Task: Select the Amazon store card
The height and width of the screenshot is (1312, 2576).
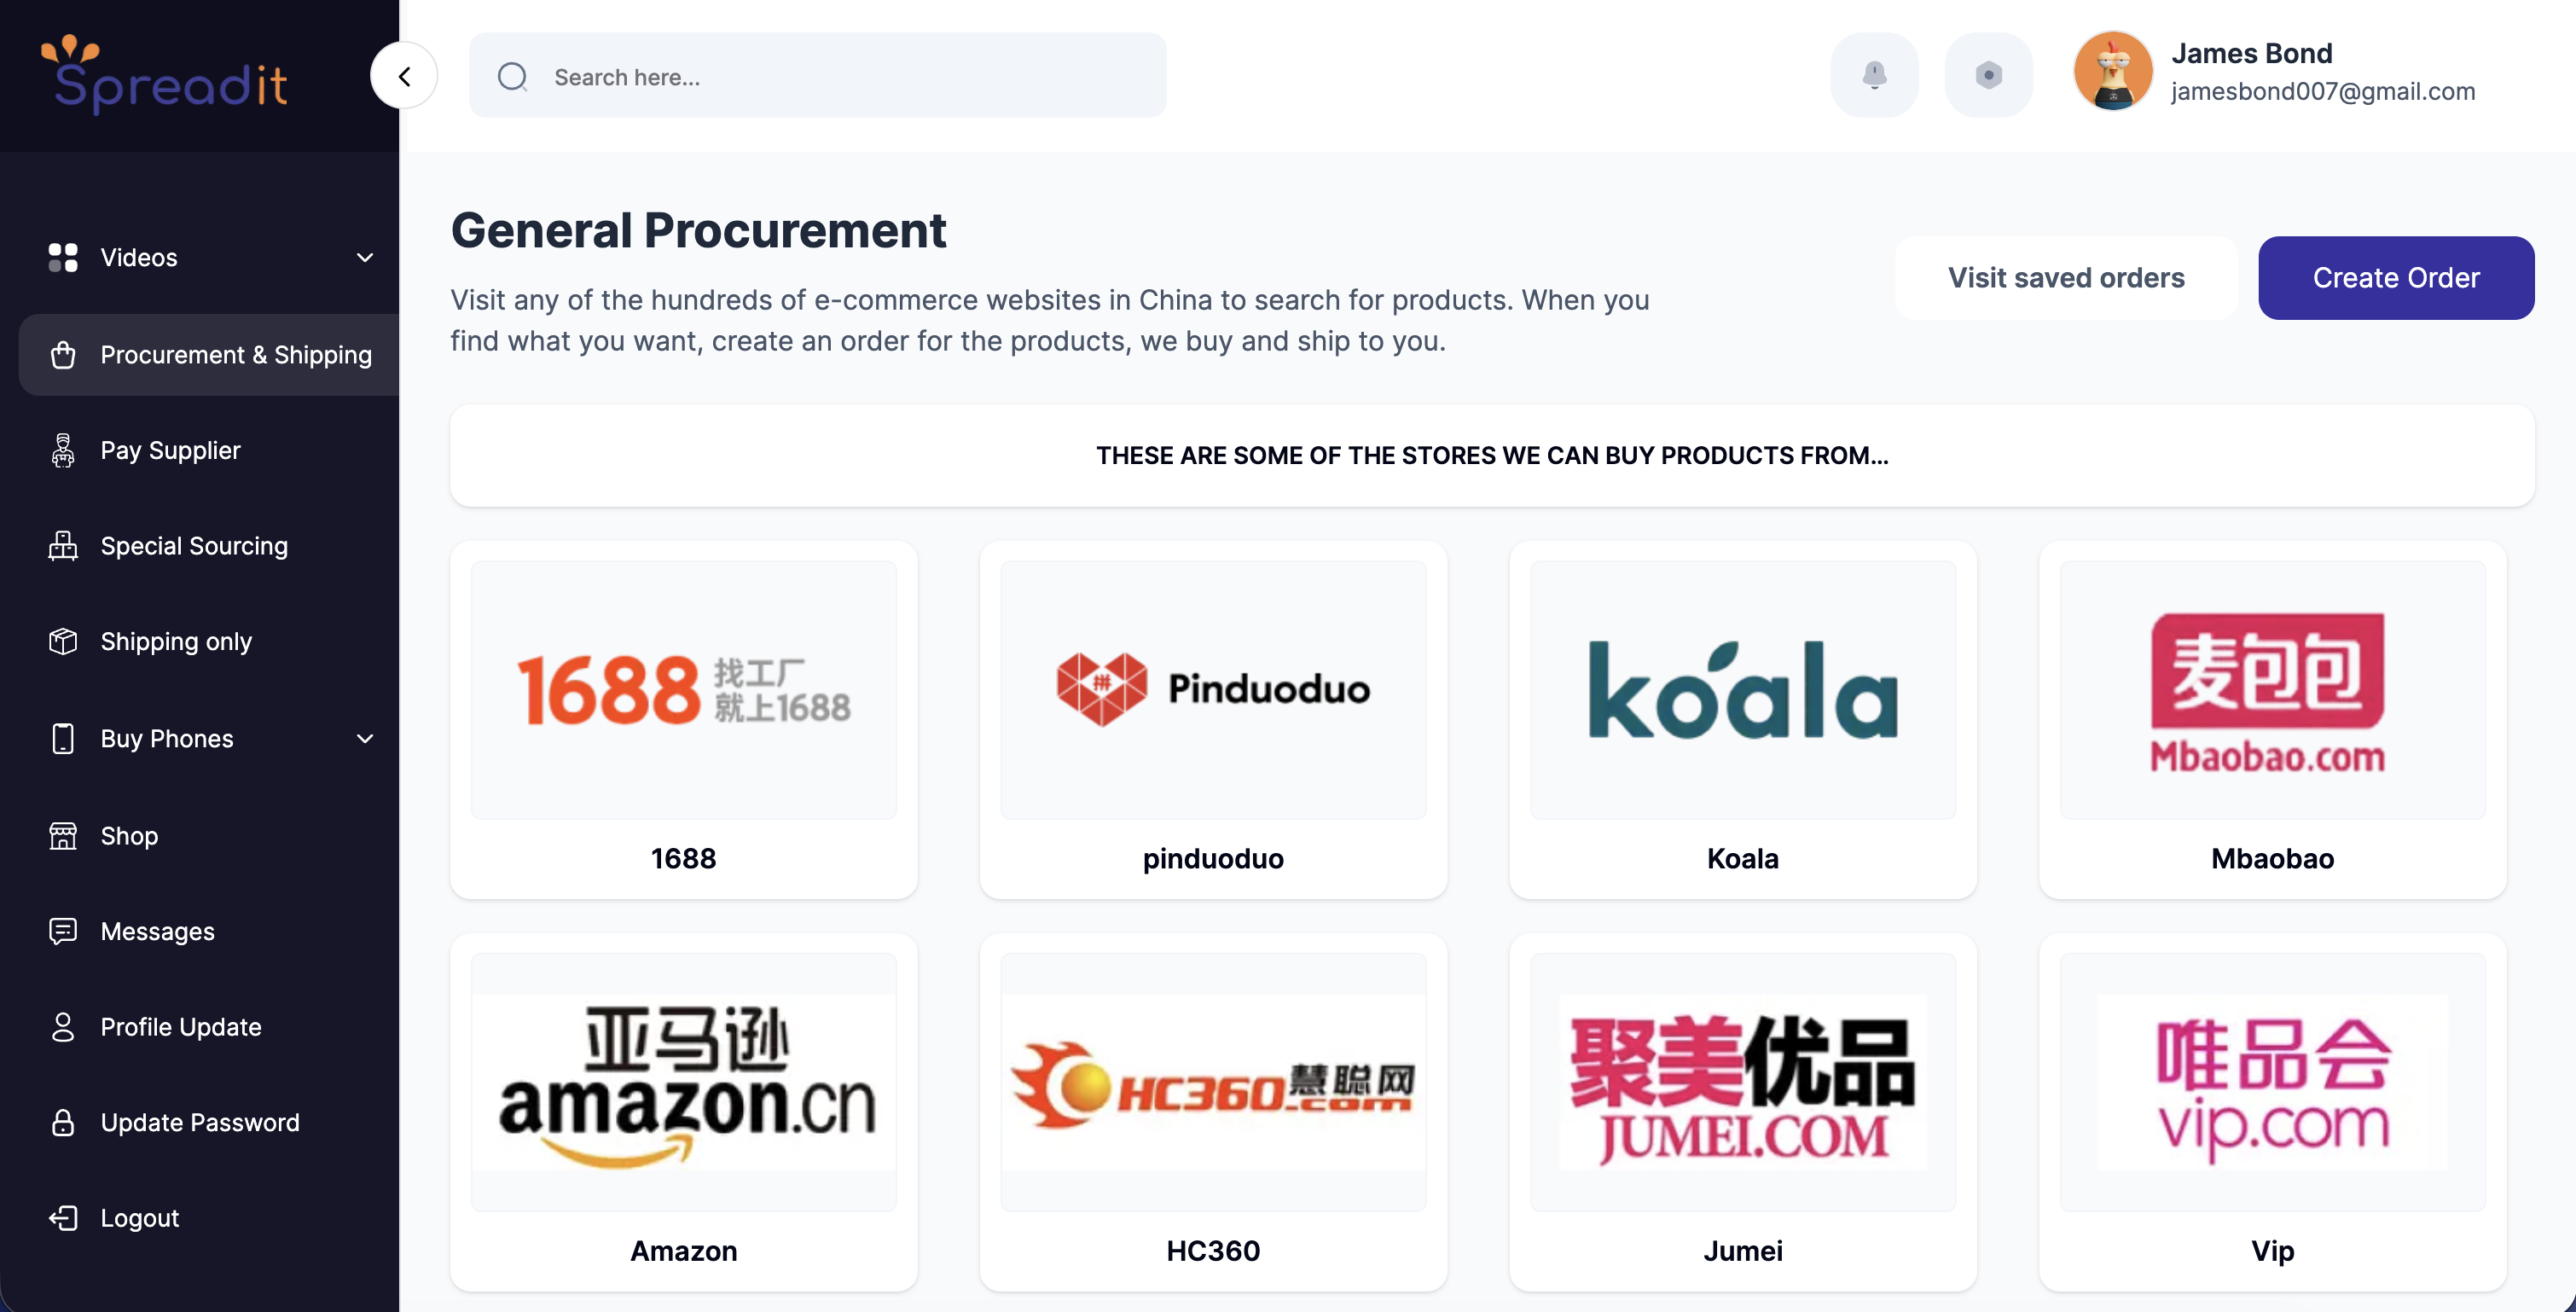Action: (x=684, y=1112)
